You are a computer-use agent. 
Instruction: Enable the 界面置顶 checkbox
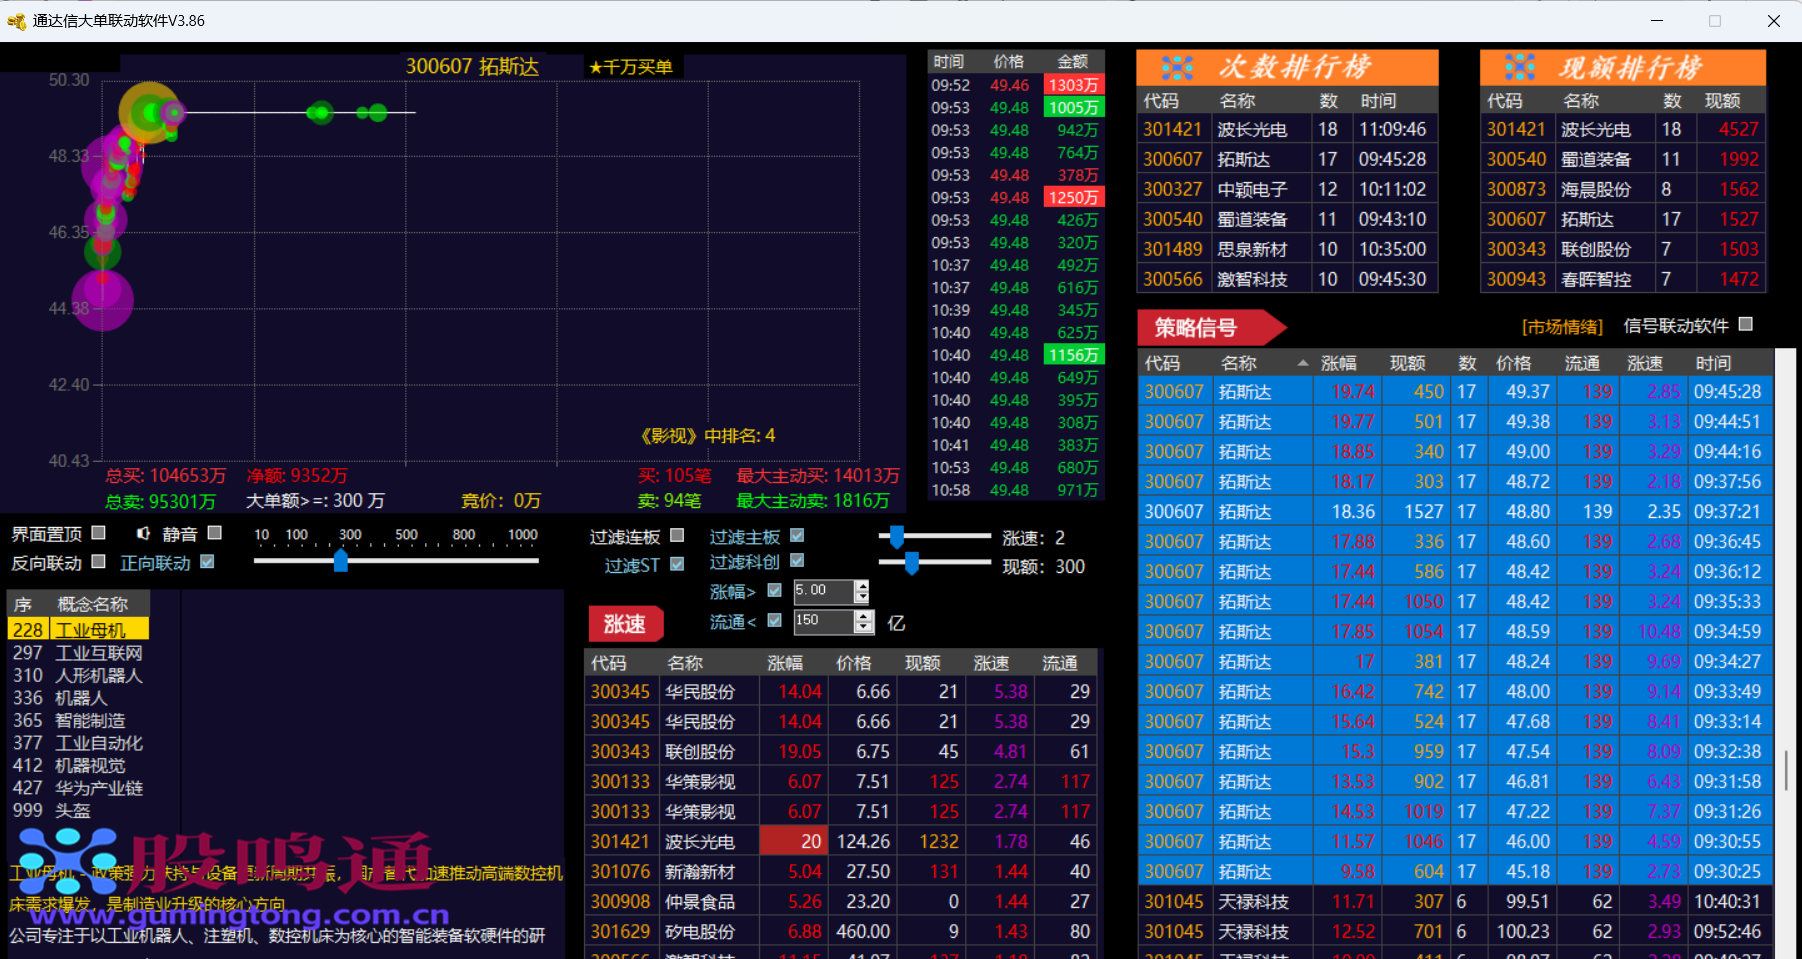[x=98, y=533]
